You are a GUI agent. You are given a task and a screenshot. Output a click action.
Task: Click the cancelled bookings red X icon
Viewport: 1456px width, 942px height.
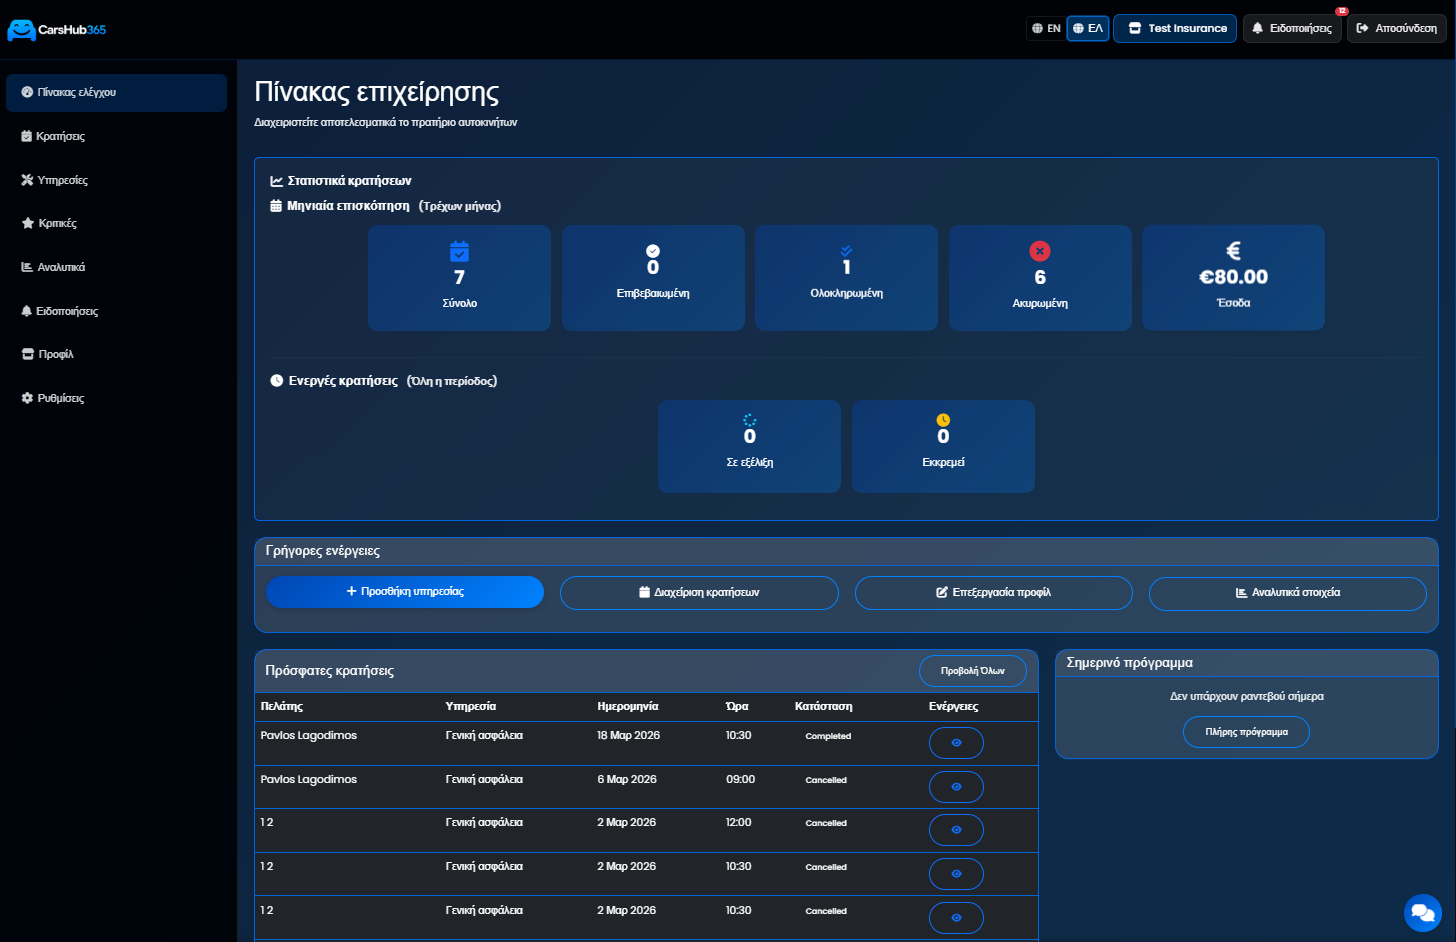1040,251
